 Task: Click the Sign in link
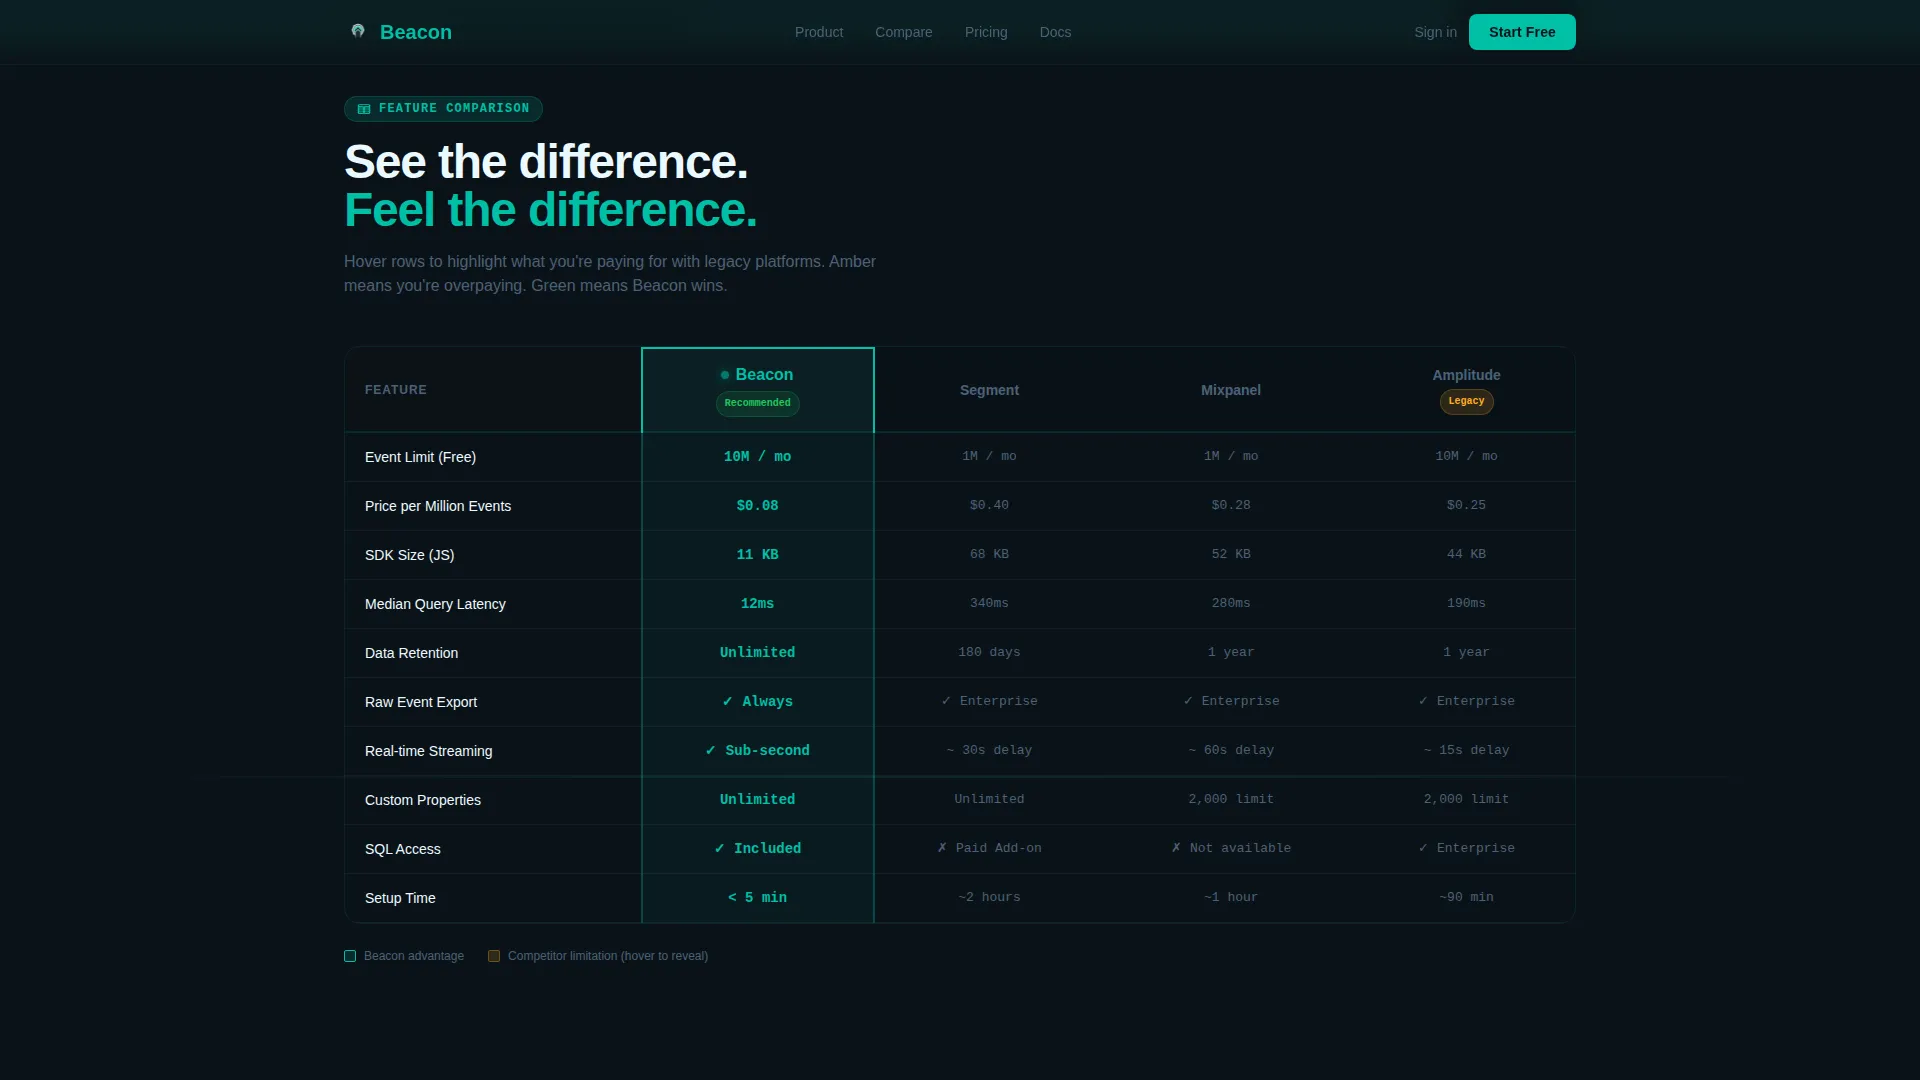point(1435,32)
